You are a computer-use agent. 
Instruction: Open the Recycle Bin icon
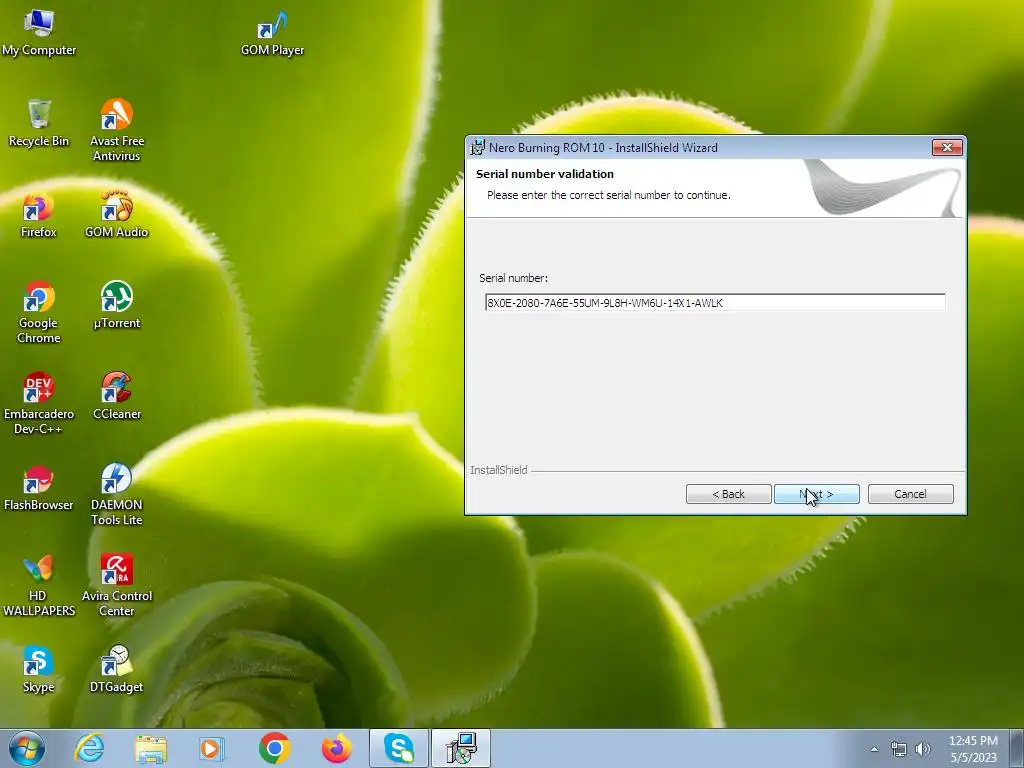pyautogui.click(x=39, y=123)
